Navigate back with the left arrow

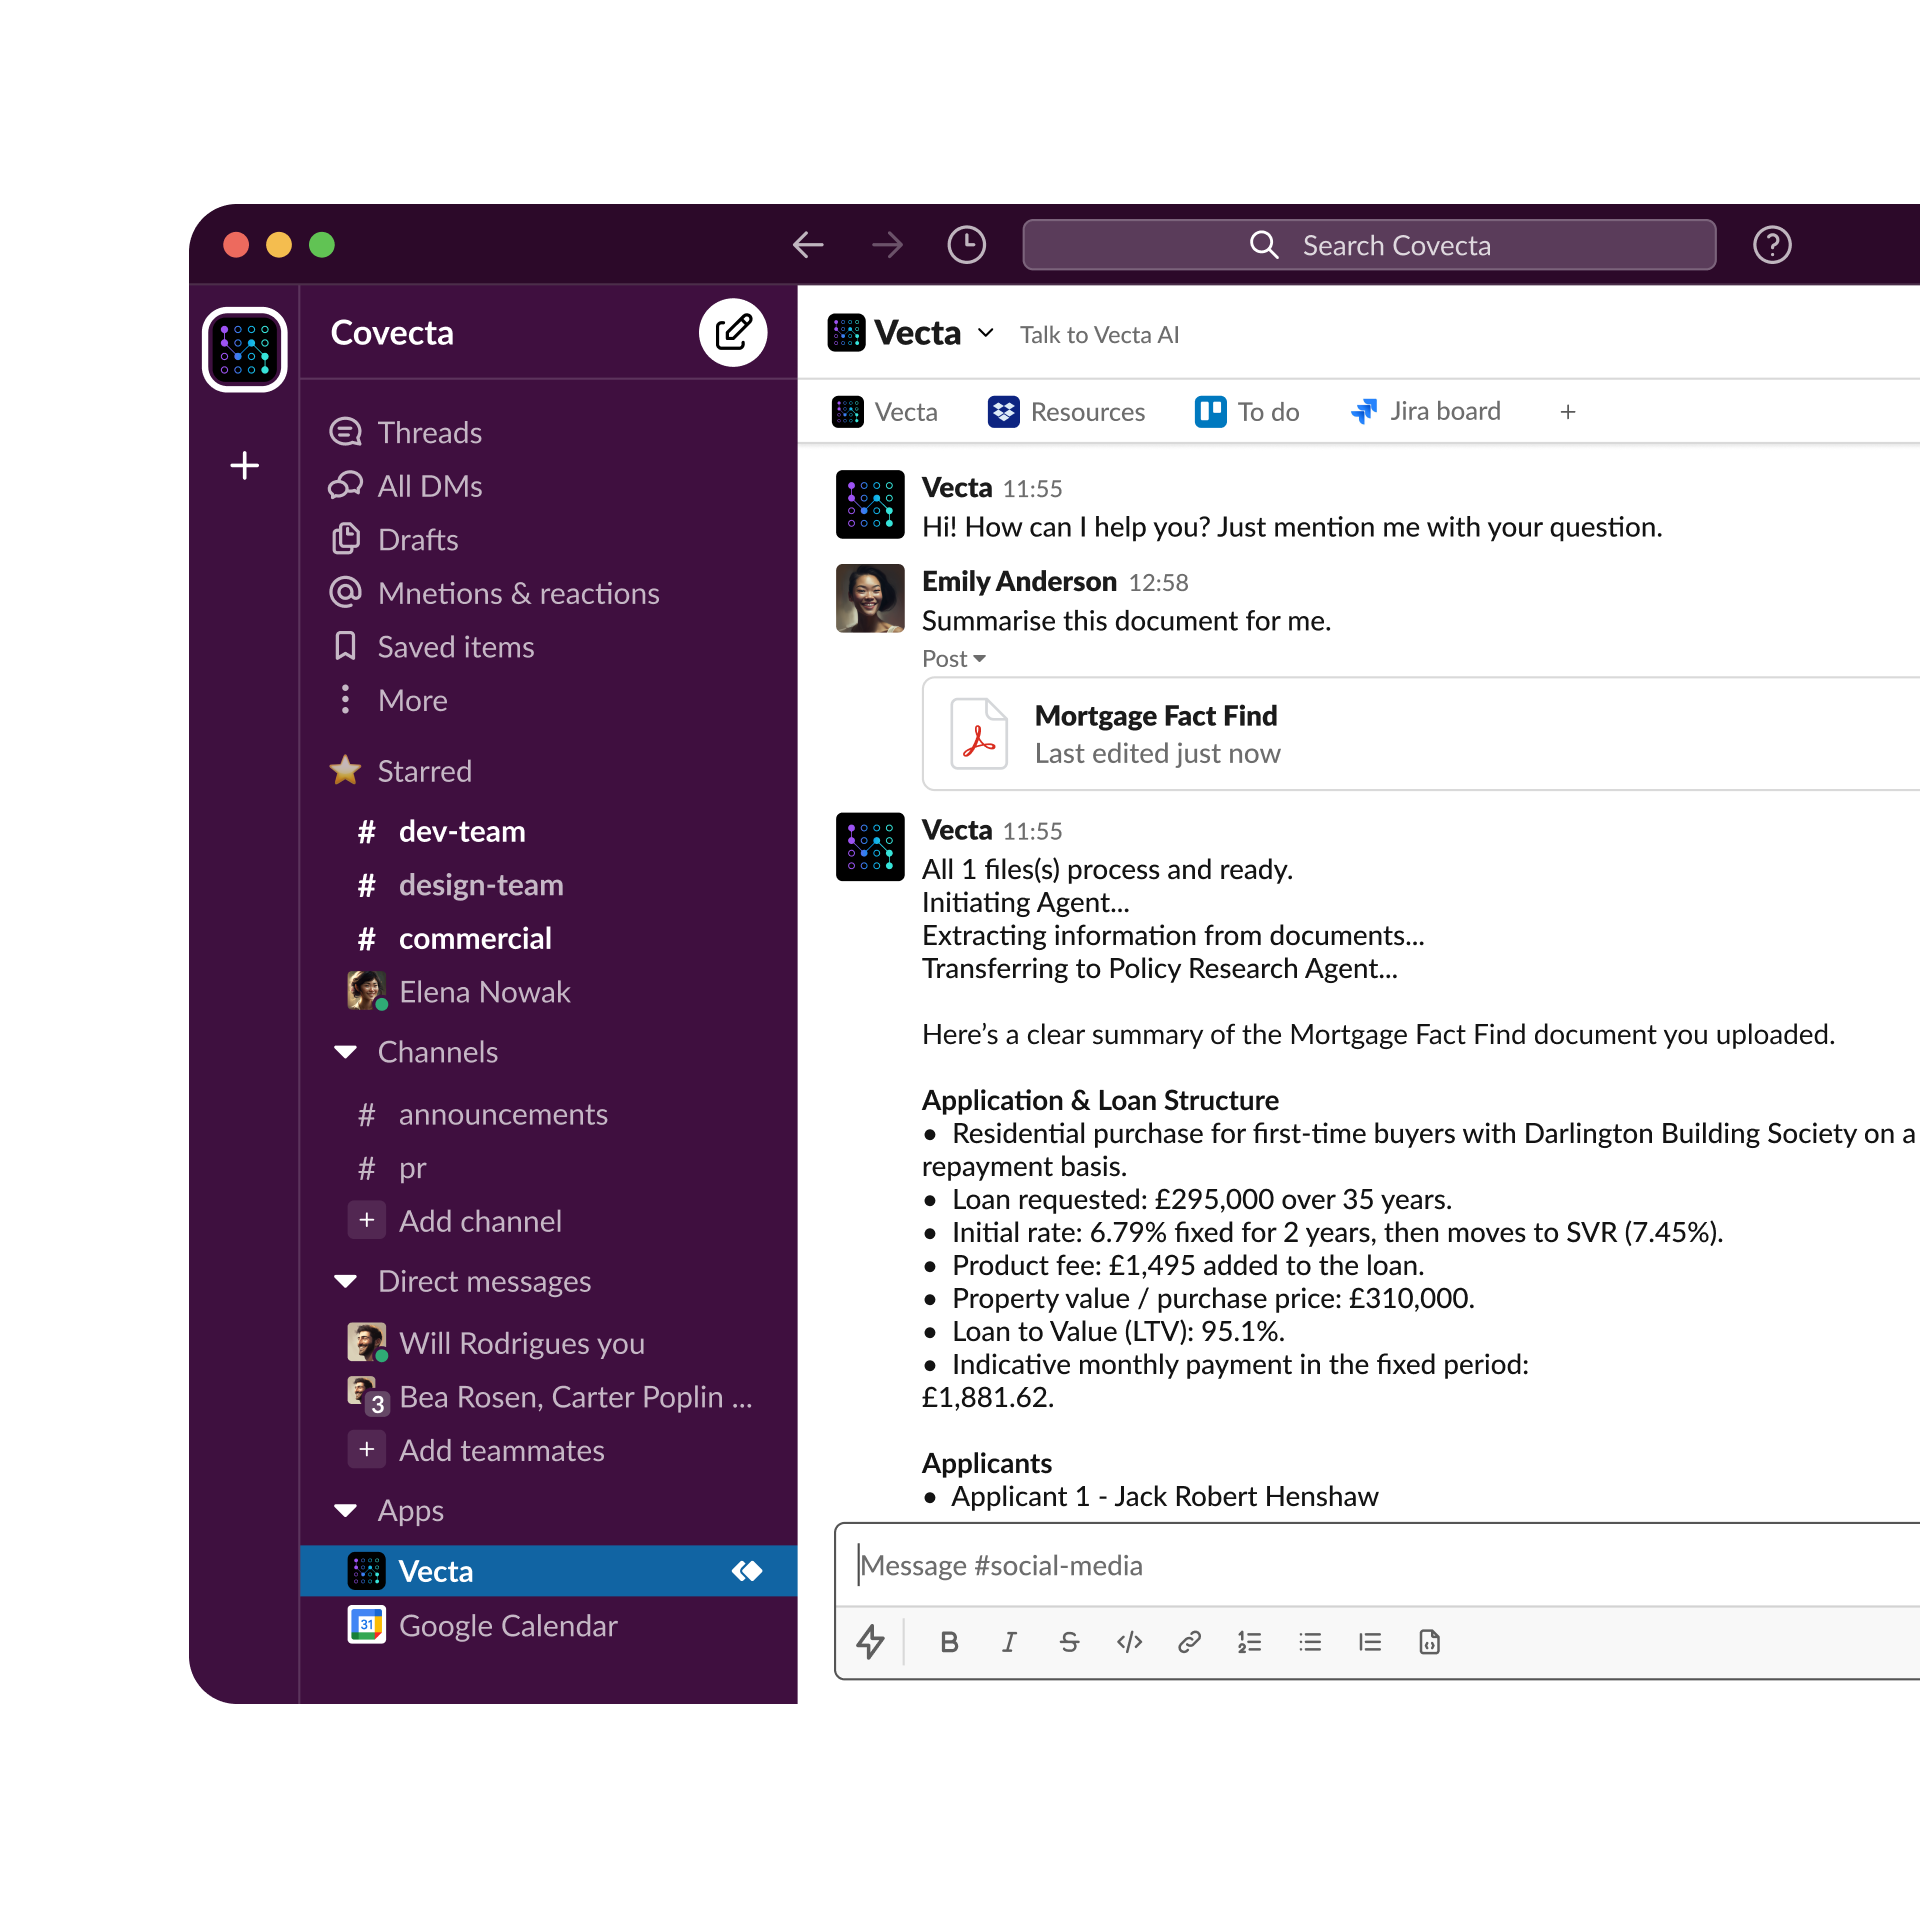808,245
